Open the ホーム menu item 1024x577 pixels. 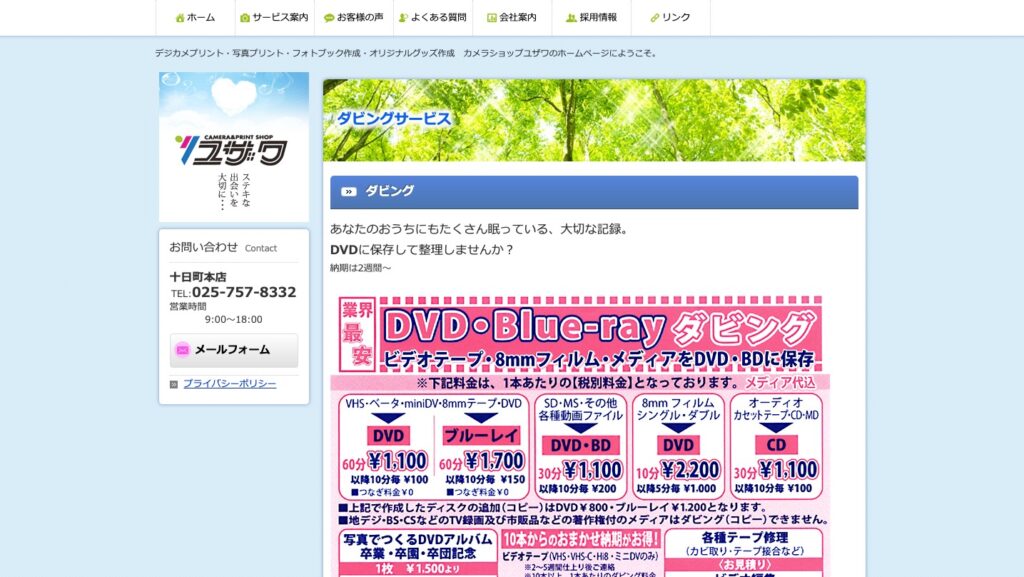point(201,18)
